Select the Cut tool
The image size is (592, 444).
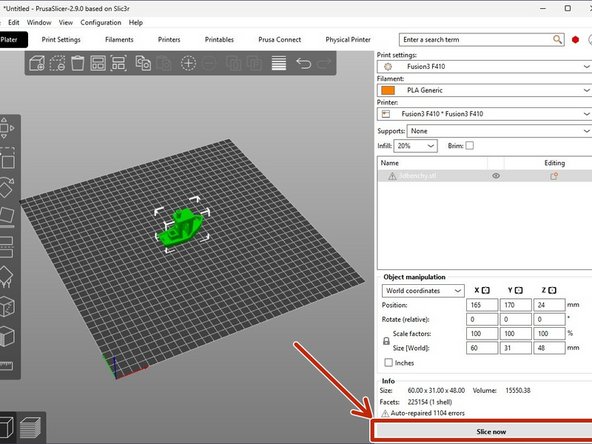[x=6, y=247]
